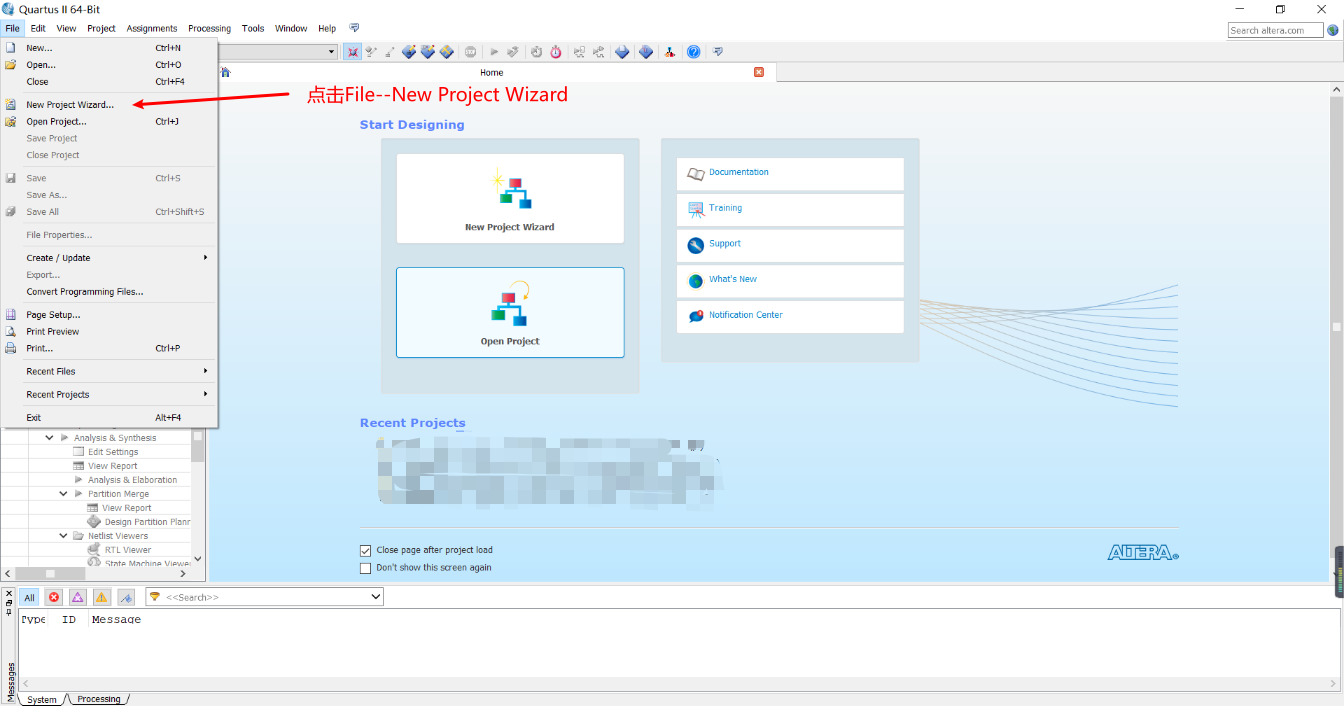Click the house icon on Home tab bar

coord(225,72)
